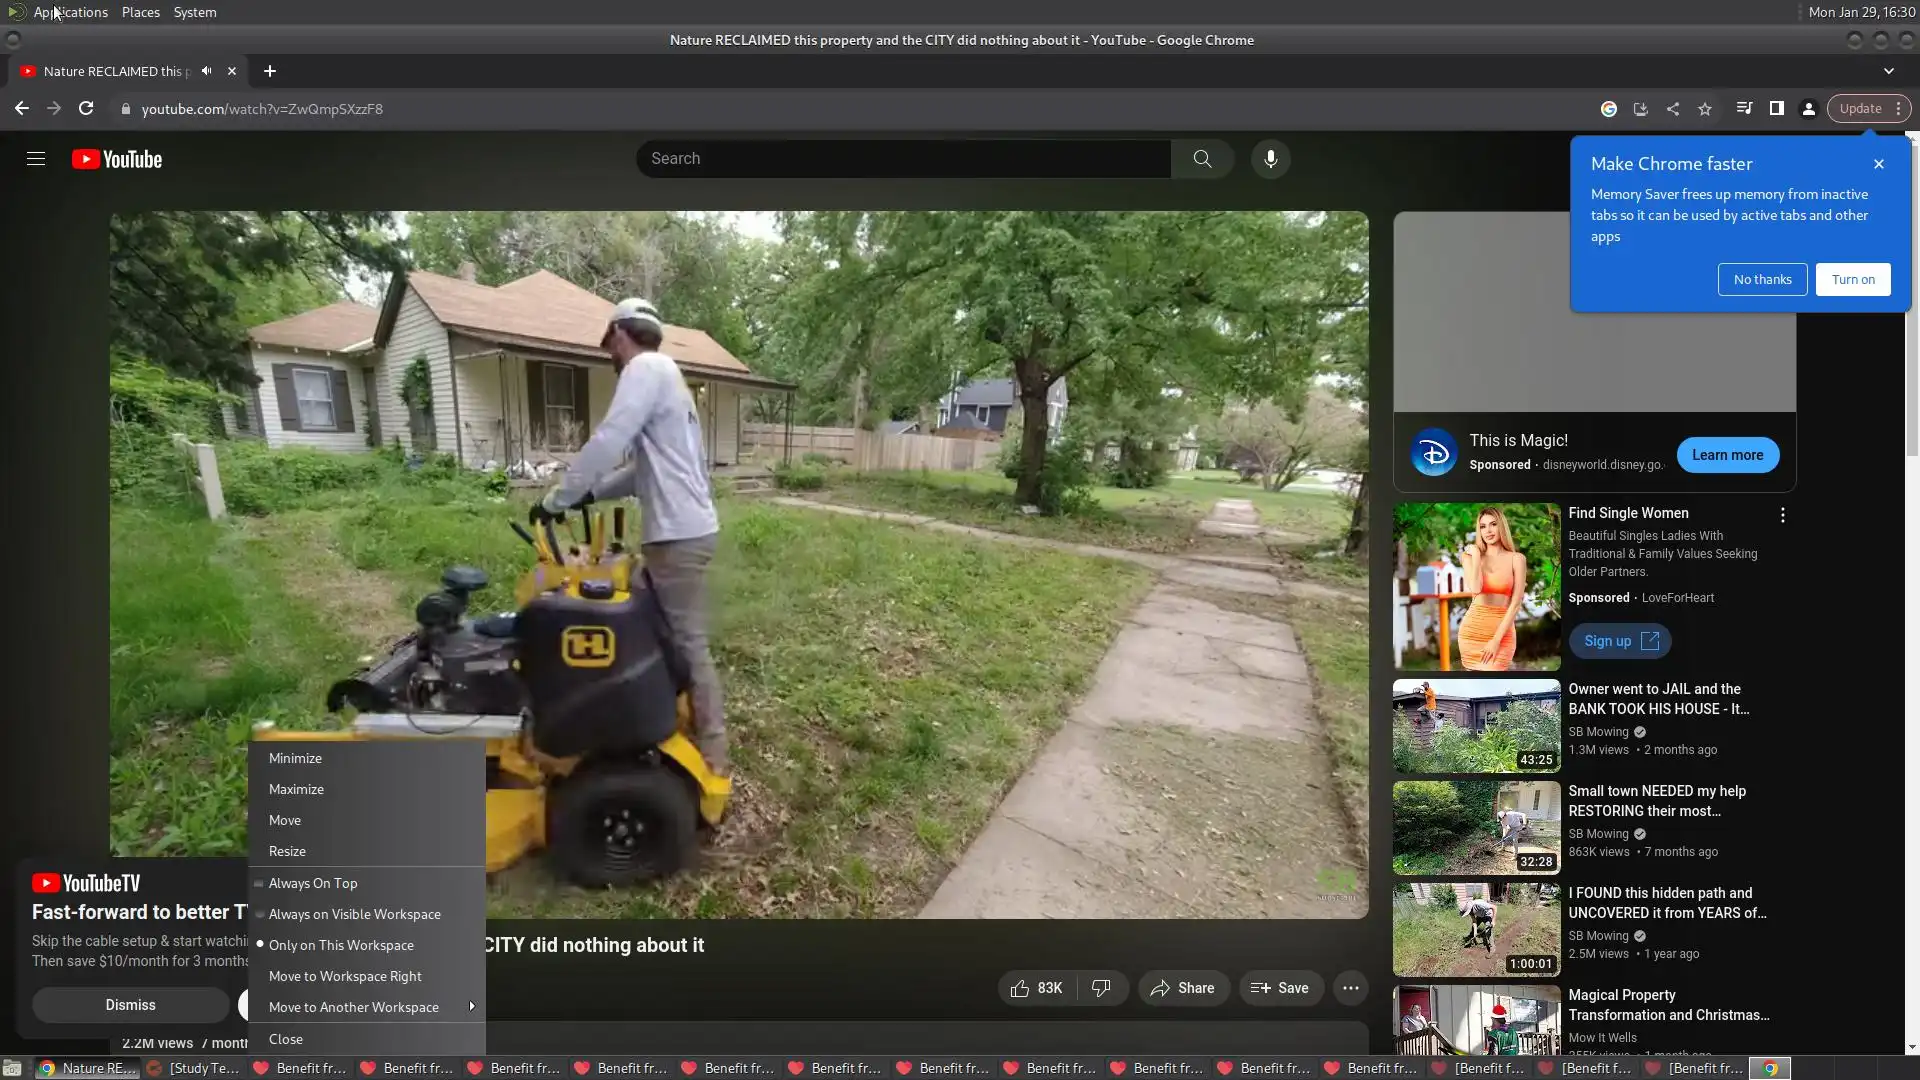This screenshot has width=1920, height=1080.
Task: Choose Move to Workspace Right
Action: [x=345, y=976]
